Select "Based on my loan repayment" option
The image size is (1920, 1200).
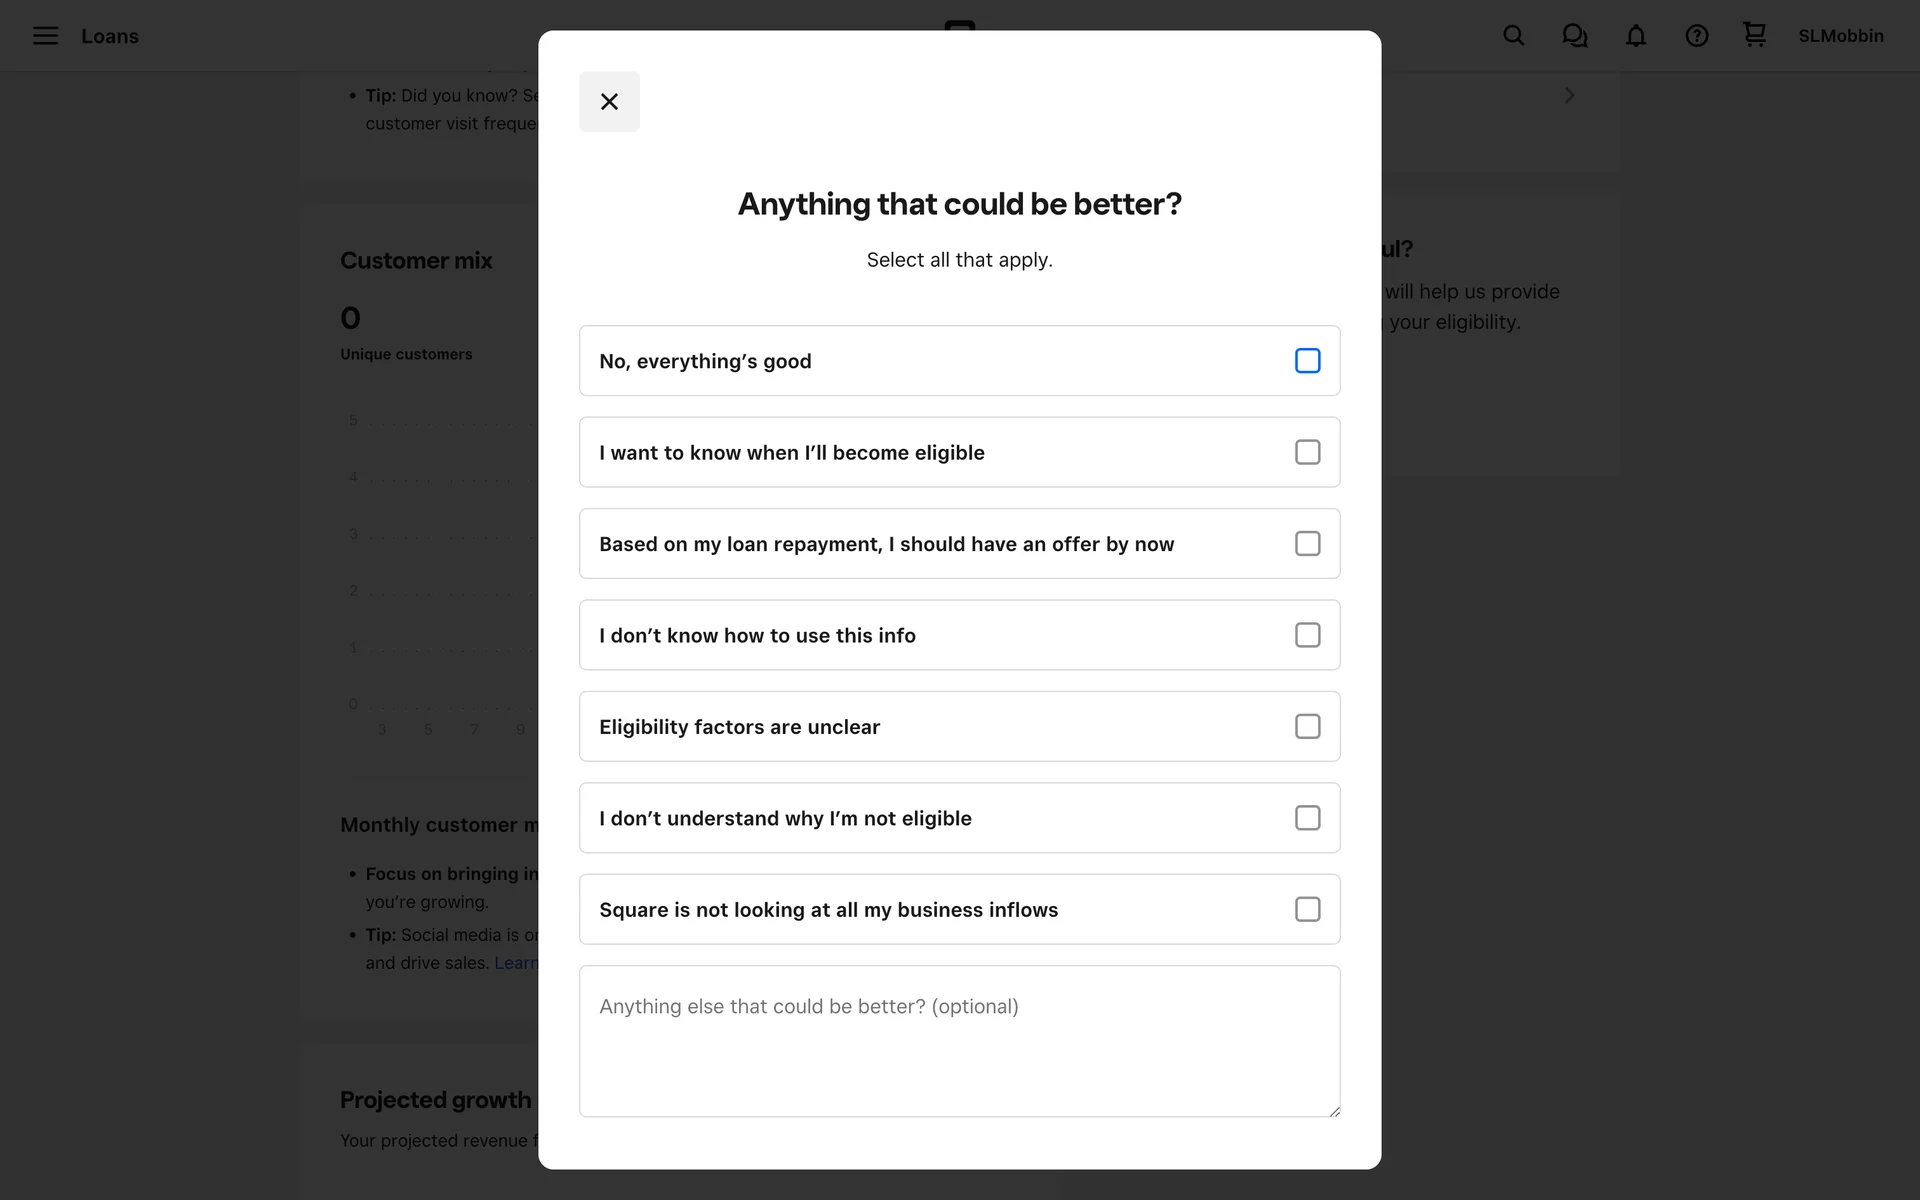[x=1307, y=544]
